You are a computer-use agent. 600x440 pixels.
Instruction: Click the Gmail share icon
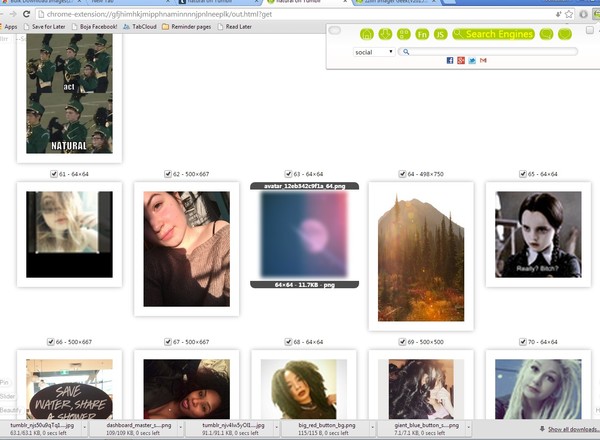[483, 61]
